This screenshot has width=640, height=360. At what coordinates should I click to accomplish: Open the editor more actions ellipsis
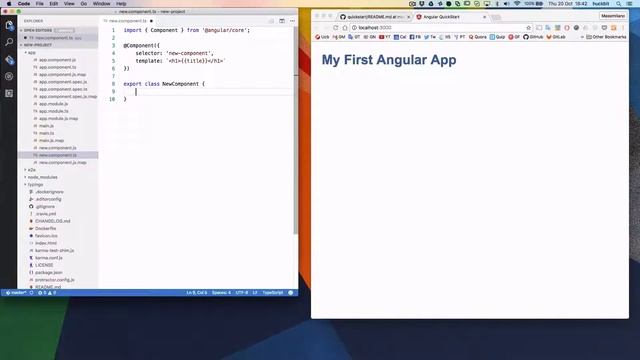point(292,21)
